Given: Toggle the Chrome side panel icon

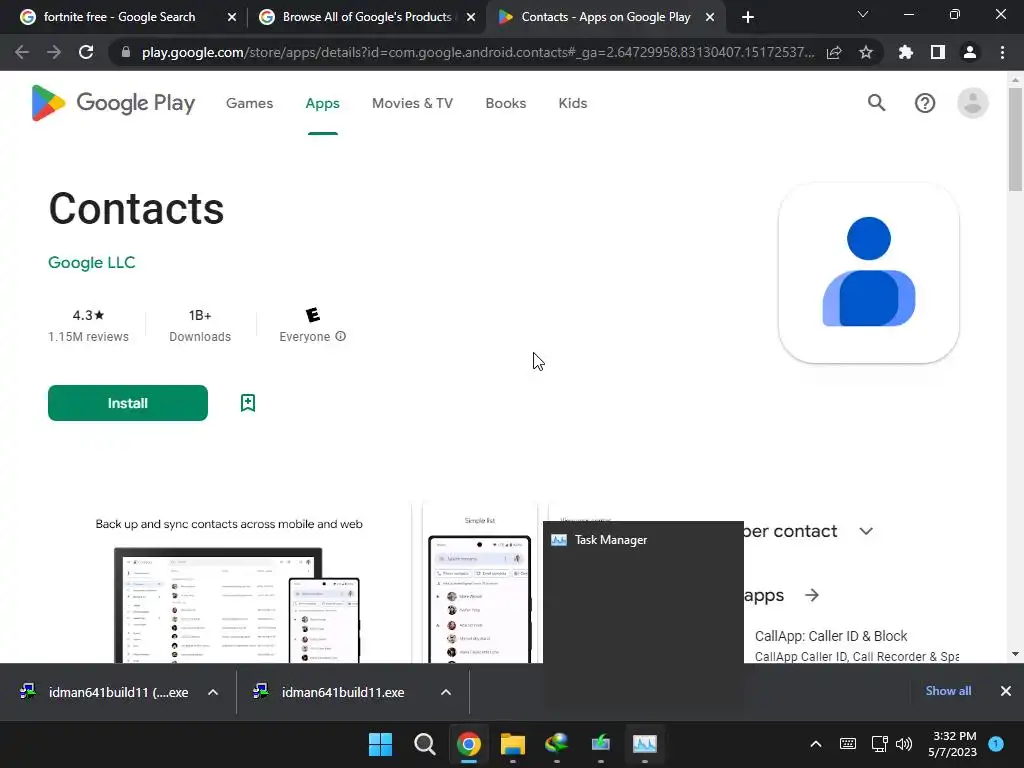Looking at the screenshot, I should (x=938, y=52).
